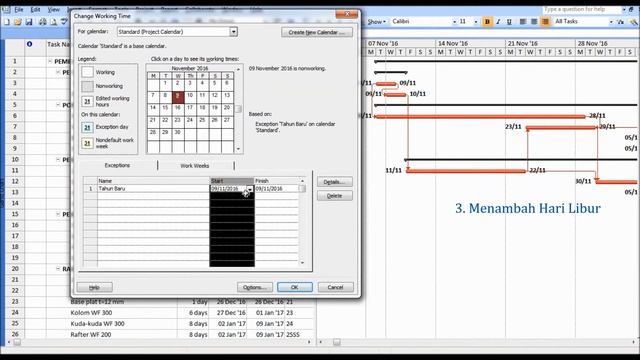Viewport: 640px width, 360px height.
Task: Click the '6 days' duration cell
Action: [193, 313]
